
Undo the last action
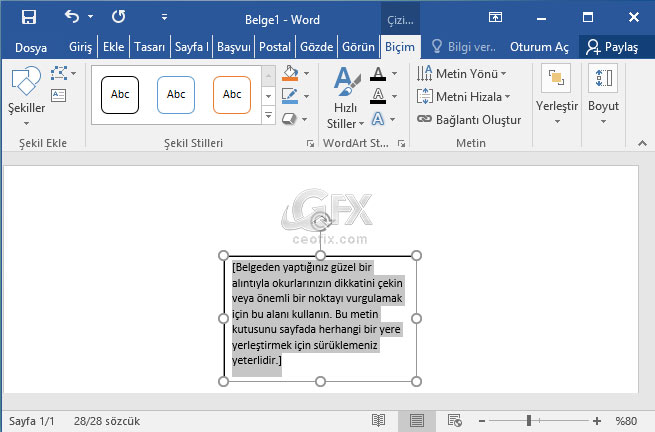[72, 17]
